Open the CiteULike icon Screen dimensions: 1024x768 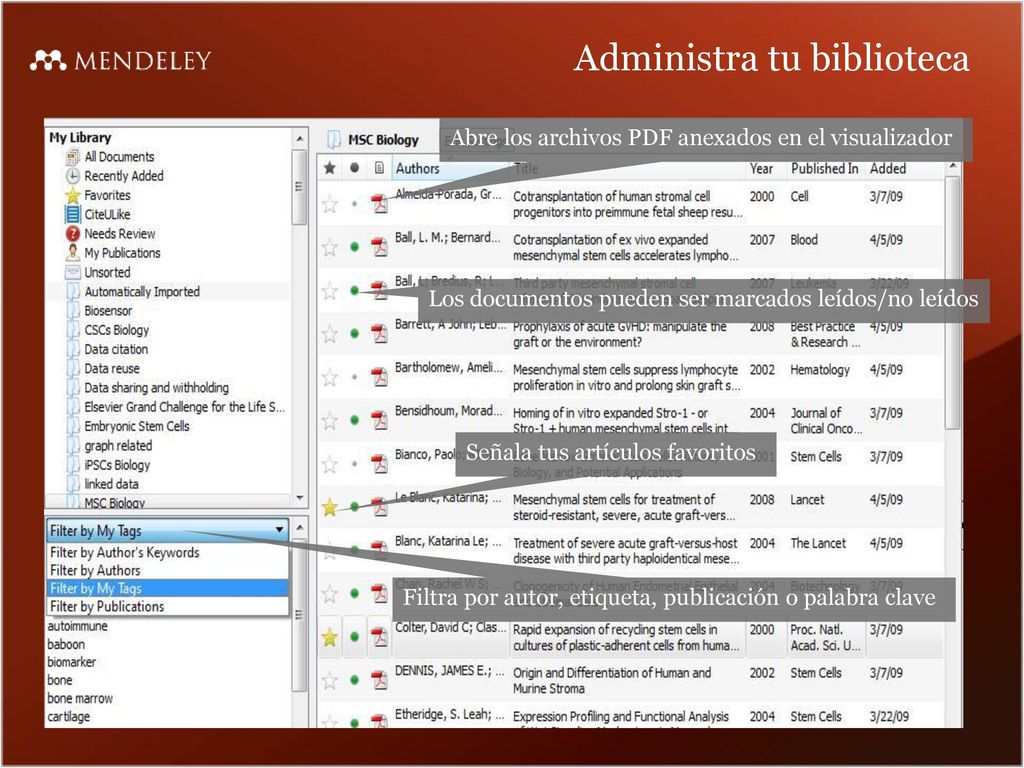(72, 214)
